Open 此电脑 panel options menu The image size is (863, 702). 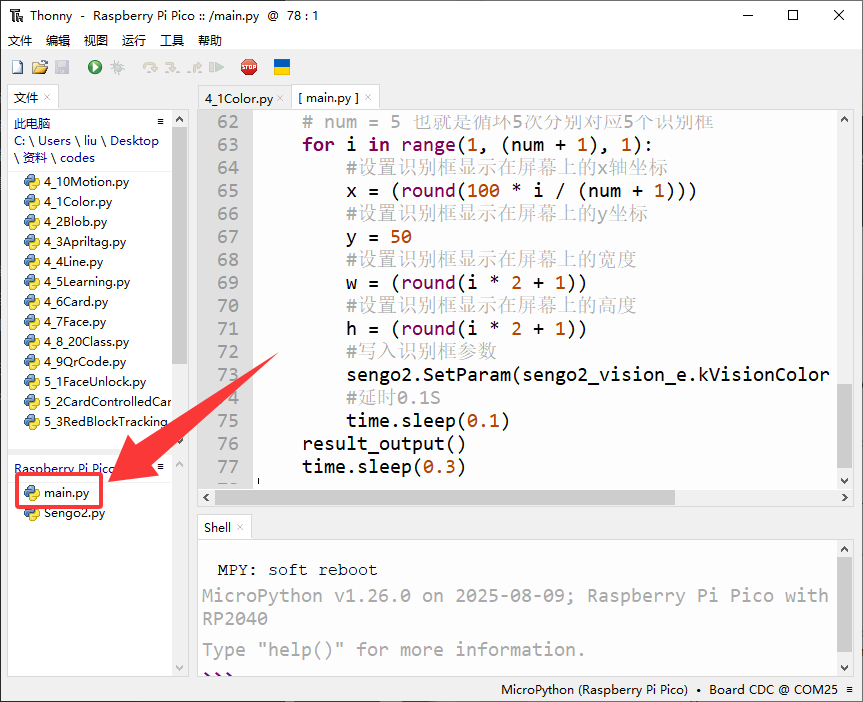(x=161, y=122)
